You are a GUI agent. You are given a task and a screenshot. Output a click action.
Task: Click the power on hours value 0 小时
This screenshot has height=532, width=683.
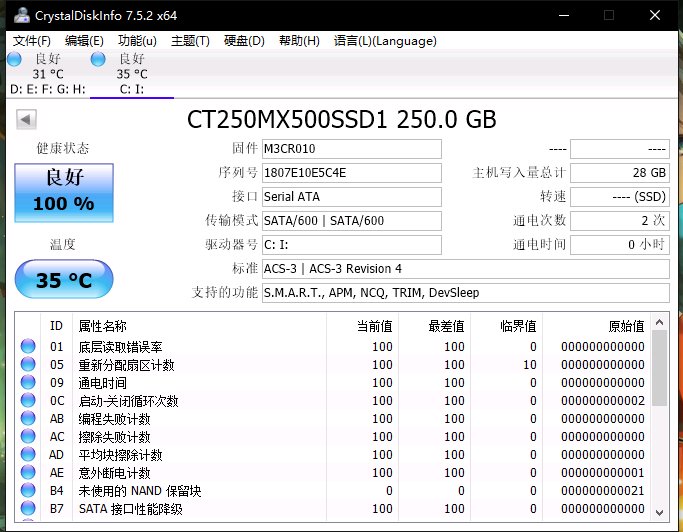tap(620, 245)
